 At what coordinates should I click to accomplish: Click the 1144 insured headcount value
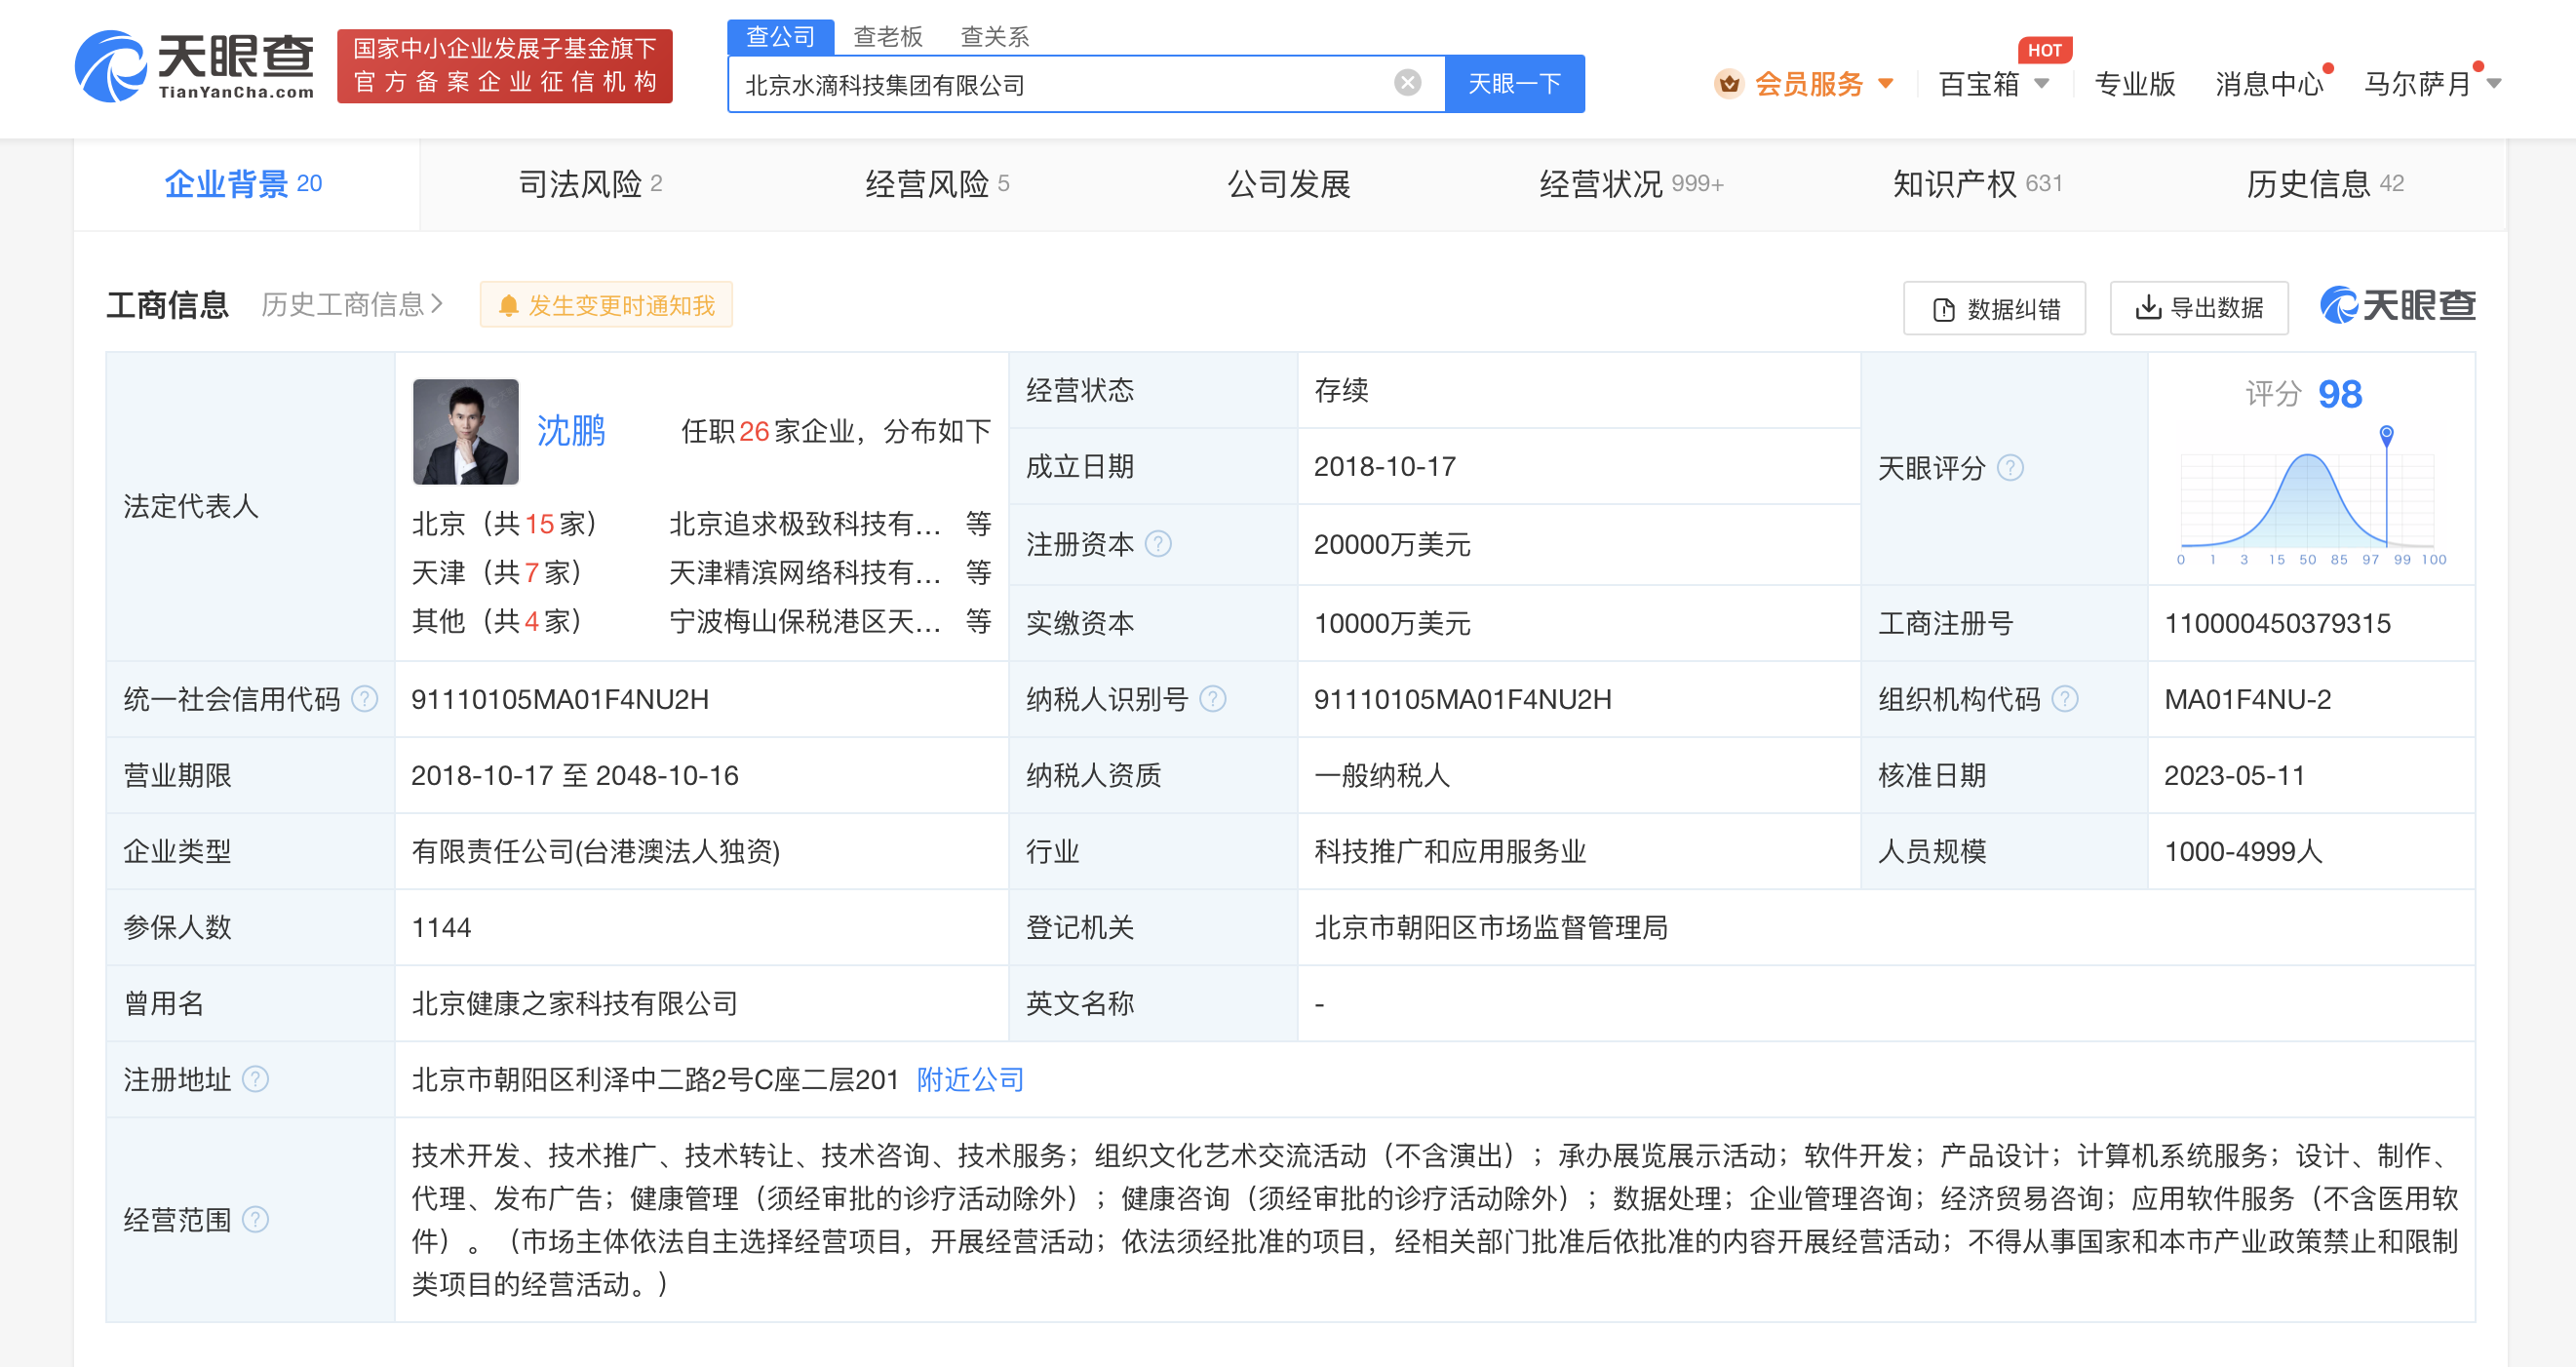pos(441,927)
